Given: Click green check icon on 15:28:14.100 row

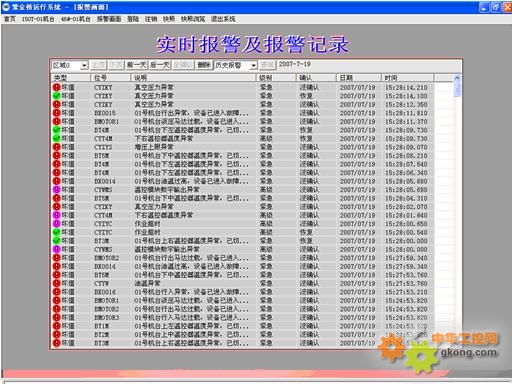Looking at the screenshot, I should (56, 96).
